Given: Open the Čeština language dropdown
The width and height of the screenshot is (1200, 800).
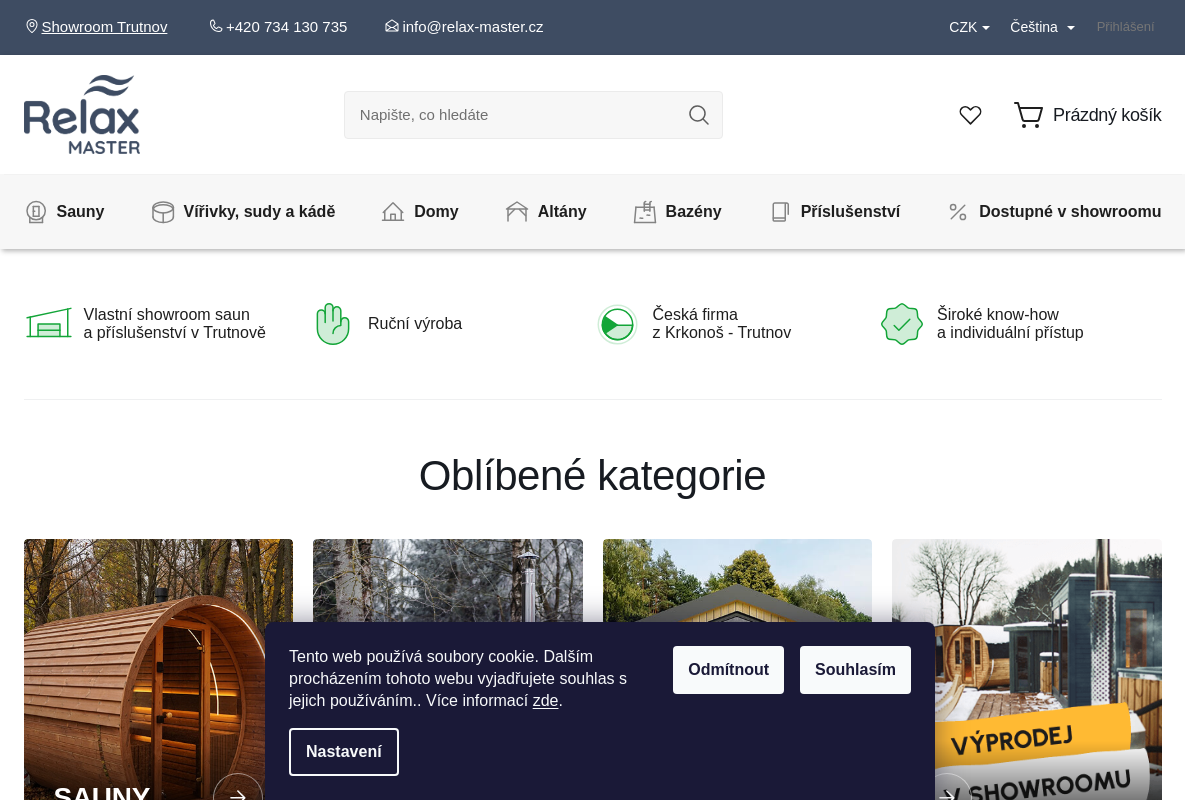Looking at the screenshot, I should tap(1042, 27).
